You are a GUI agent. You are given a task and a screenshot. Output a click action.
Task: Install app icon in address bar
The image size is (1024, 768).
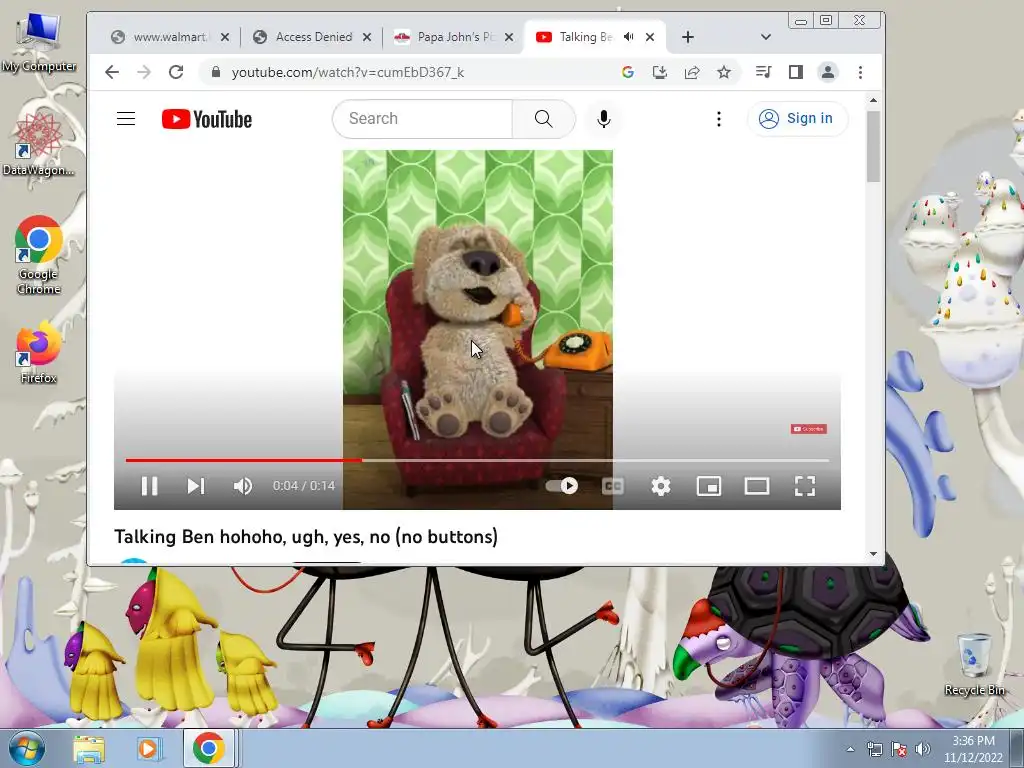coord(660,72)
